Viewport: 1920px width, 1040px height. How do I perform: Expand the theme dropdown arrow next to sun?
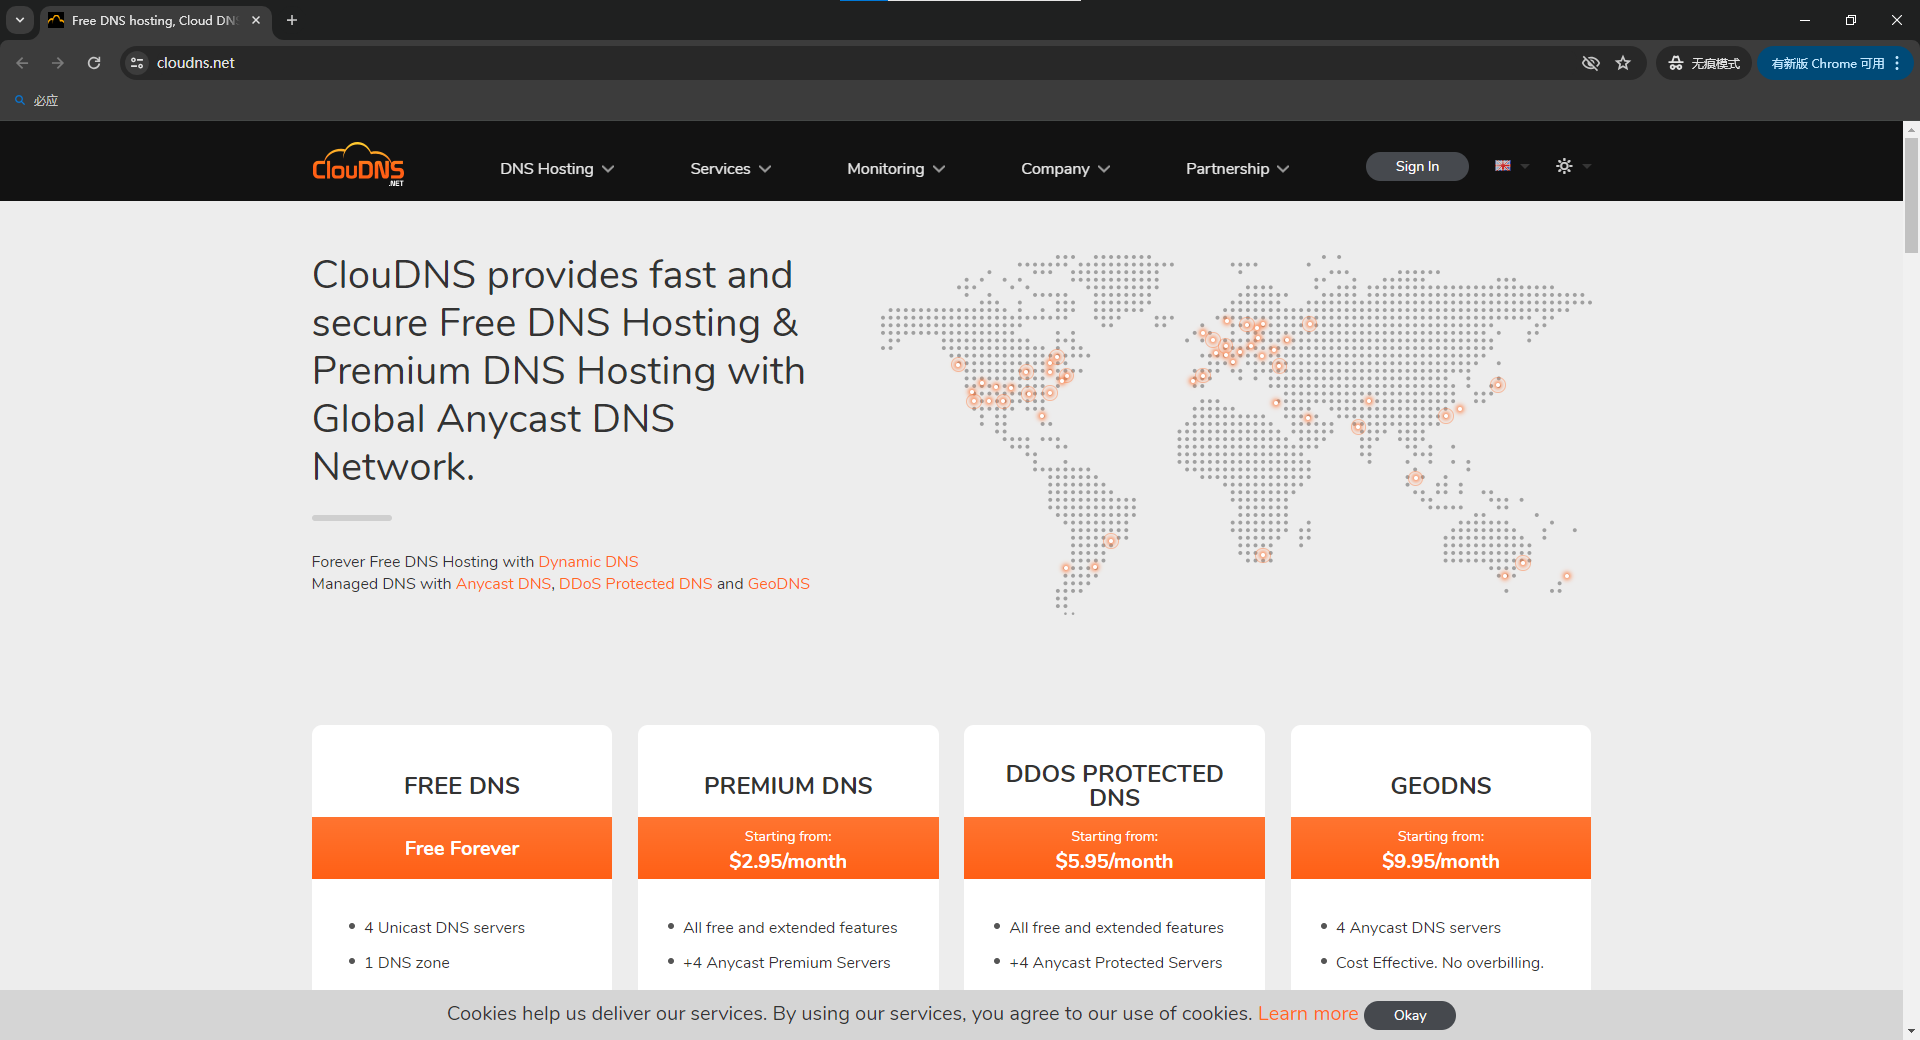coord(1586,166)
